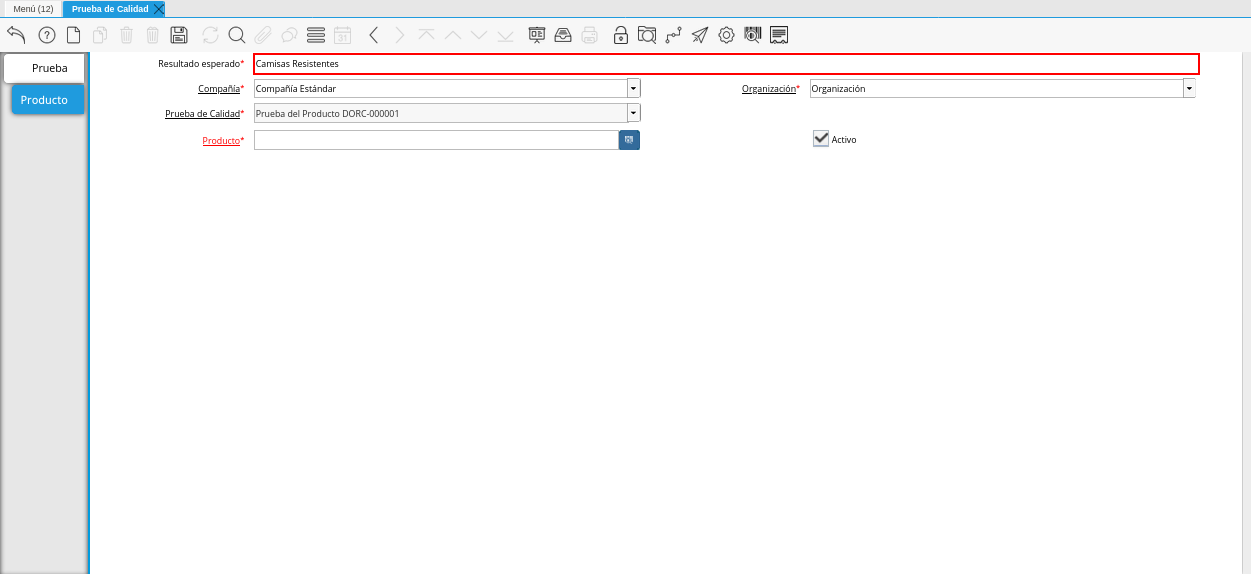The height and width of the screenshot is (574, 1251).
Task: Save the record with floppy disk icon
Action: point(179,35)
